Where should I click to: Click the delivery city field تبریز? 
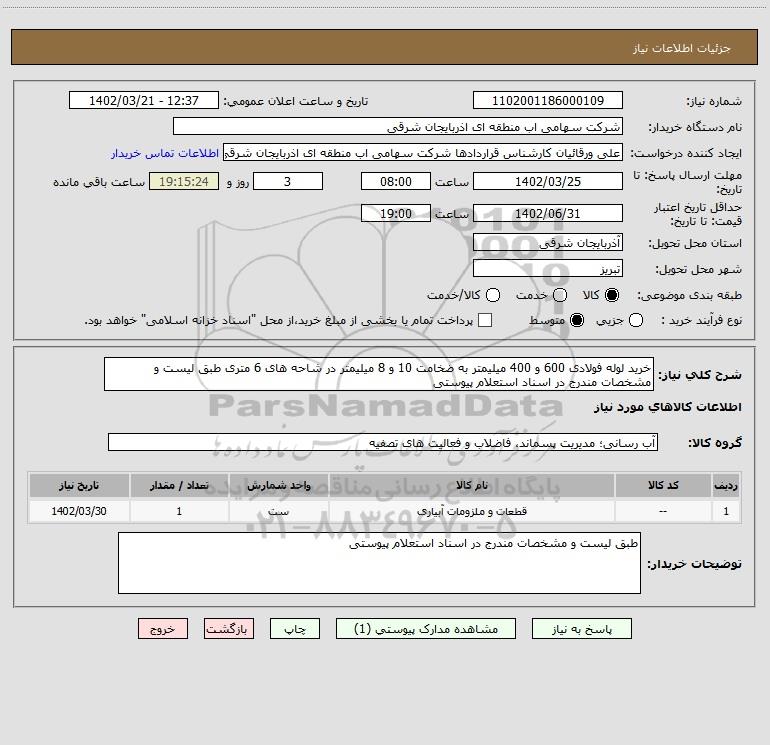point(548,269)
